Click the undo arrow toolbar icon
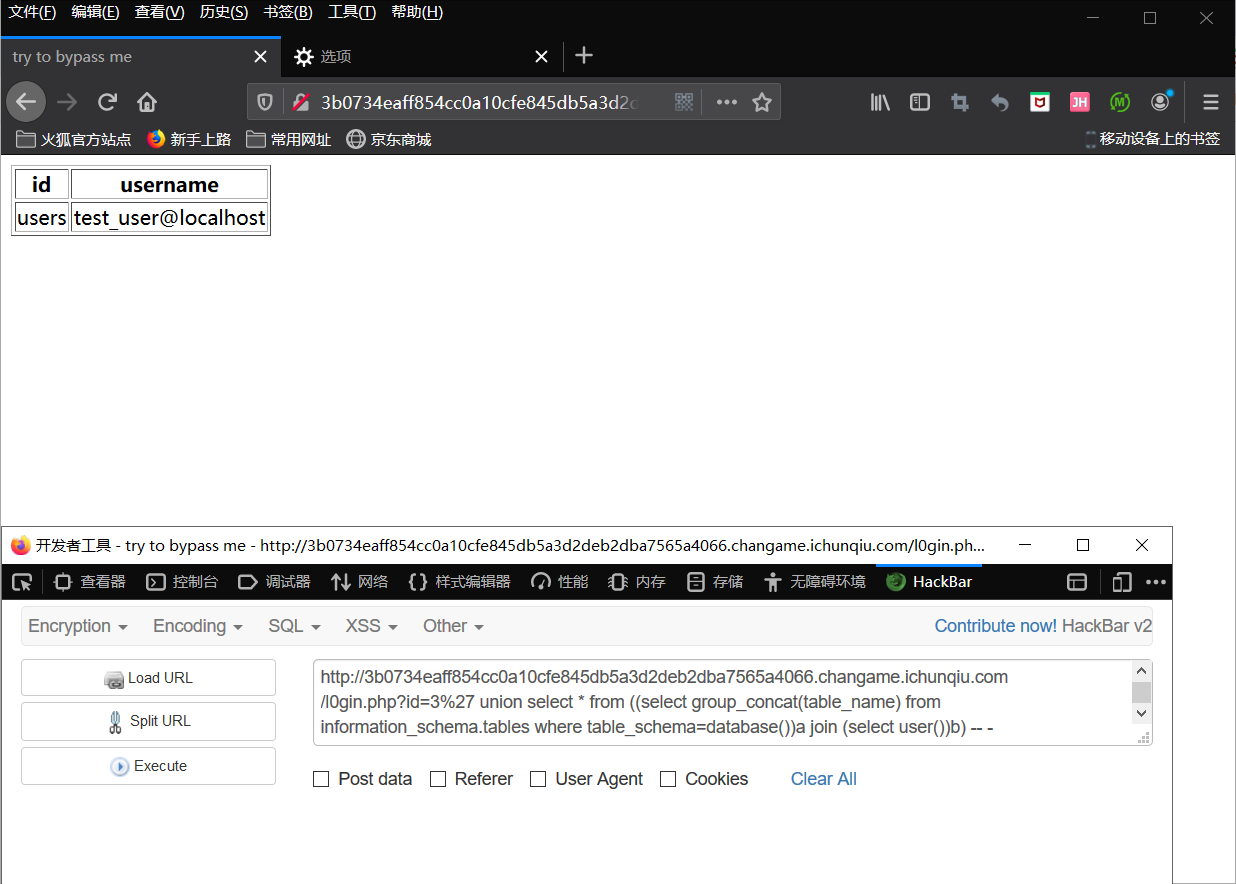This screenshot has width=1236, height=884. [x=1000, y=102]
